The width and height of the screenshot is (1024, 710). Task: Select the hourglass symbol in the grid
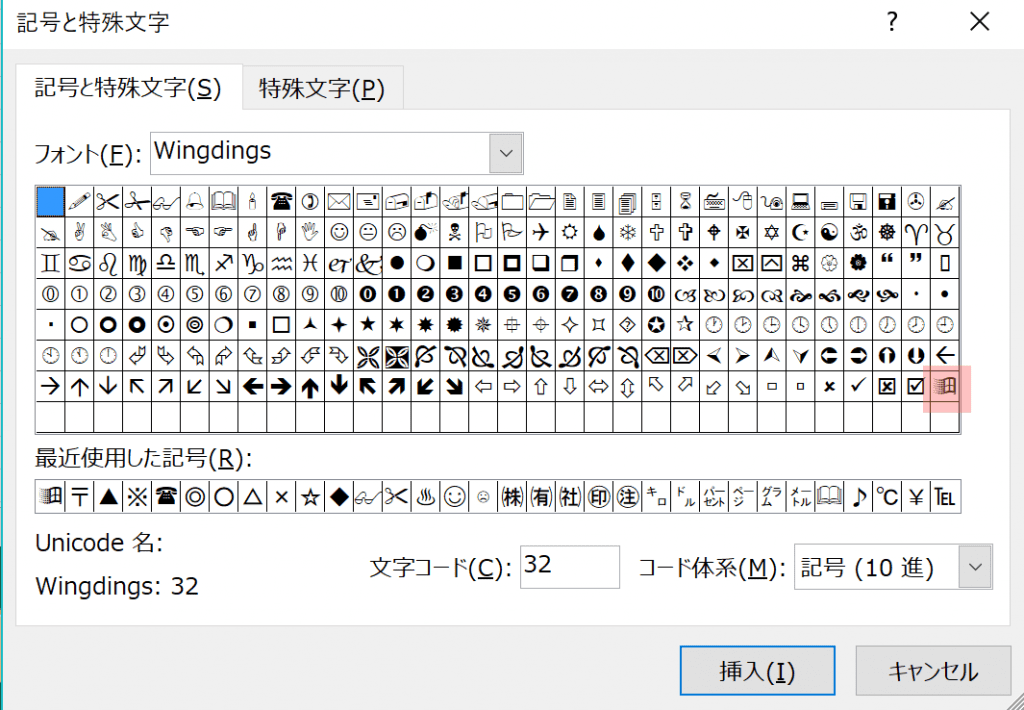[685, 201]
